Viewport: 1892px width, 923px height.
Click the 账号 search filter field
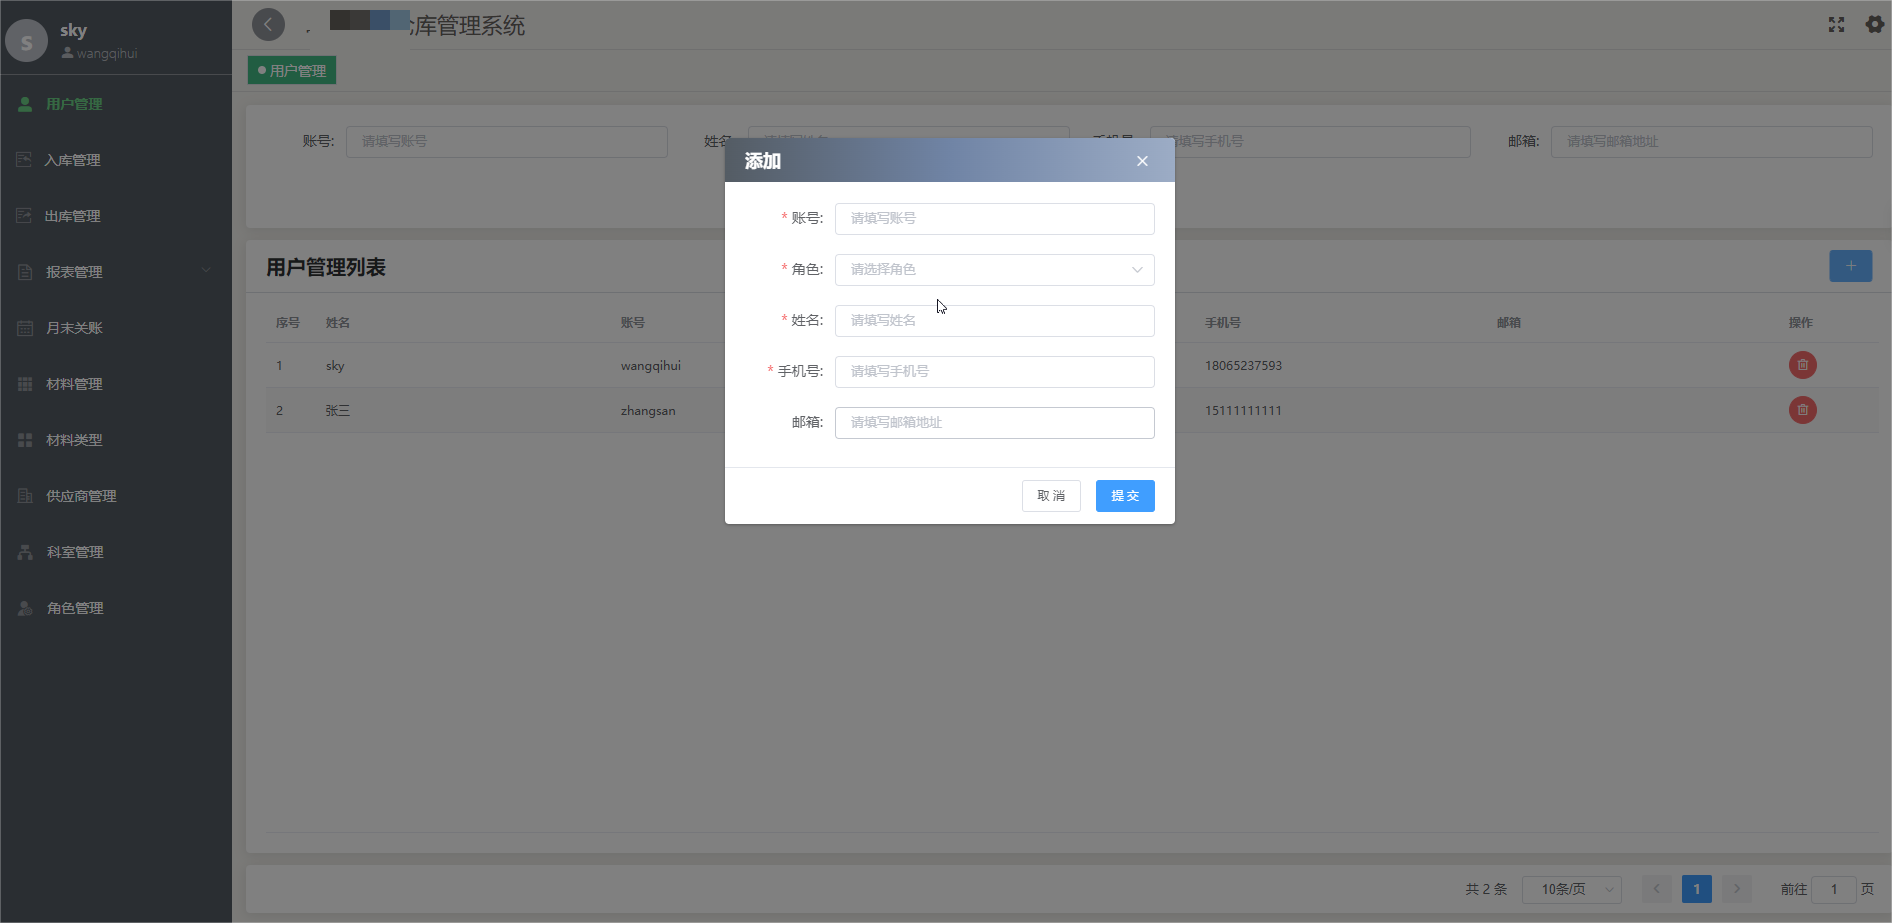tap(506, 142)
